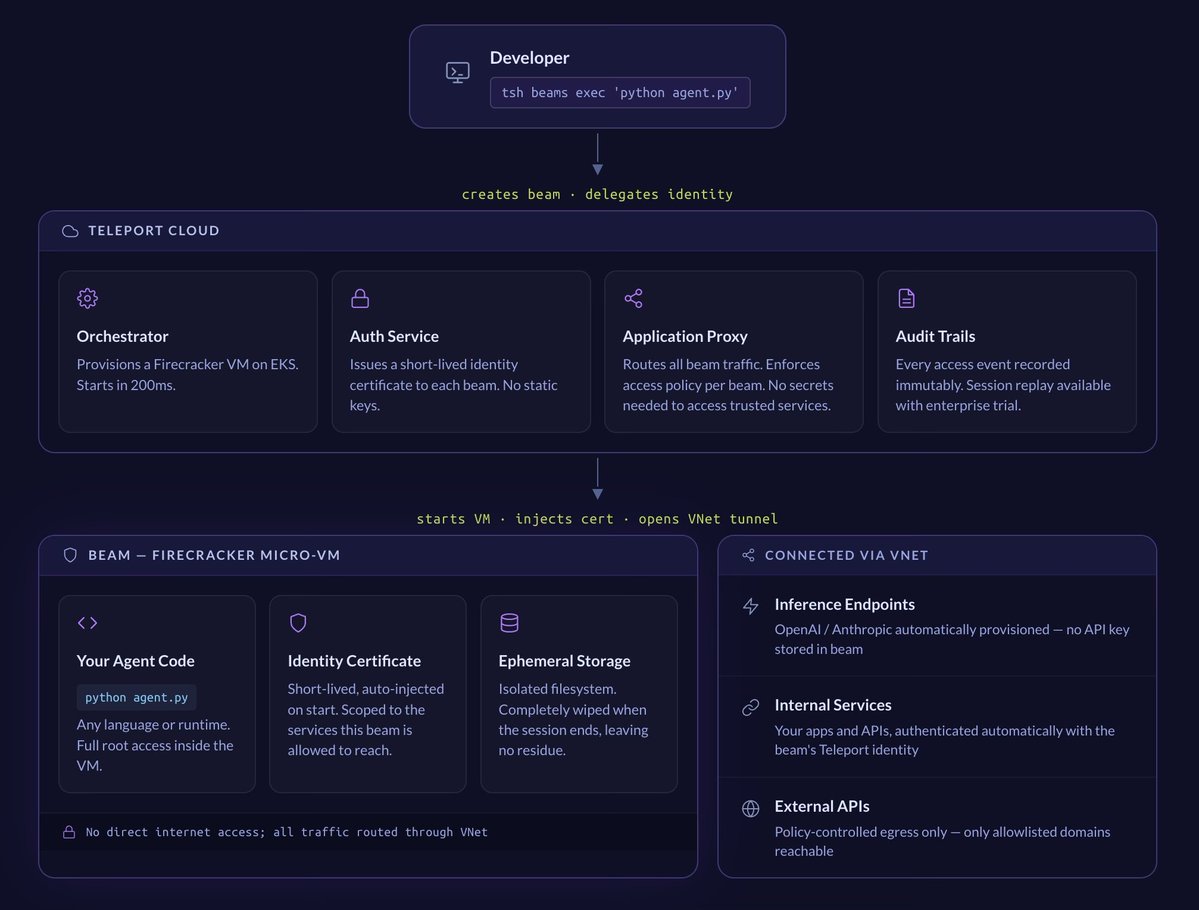1199x910 pixels.
Task: Click 'OpenAI / Anthropic automatically provisioned' description
Action: (952, 639)
